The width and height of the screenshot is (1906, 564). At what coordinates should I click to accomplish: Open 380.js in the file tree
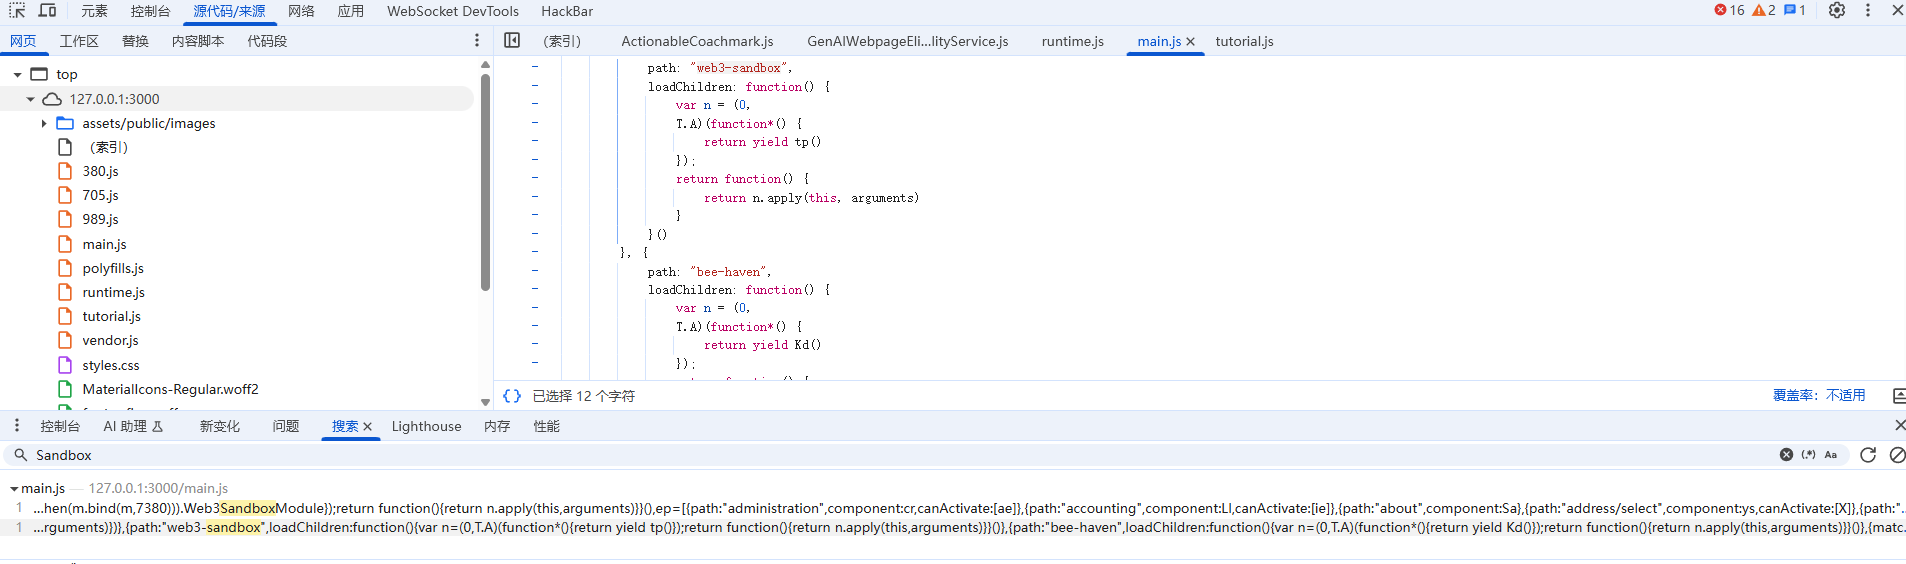pyautogui.click(x=100, y=171)
